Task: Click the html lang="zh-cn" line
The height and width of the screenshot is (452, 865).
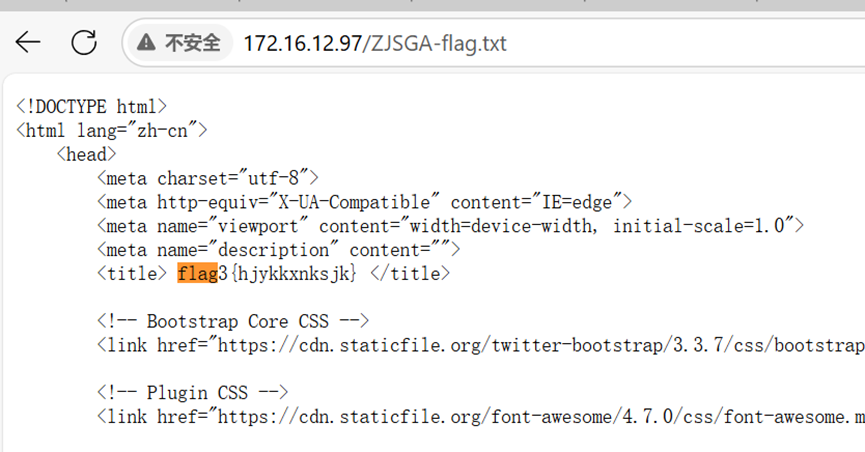Action: (111, 130)
